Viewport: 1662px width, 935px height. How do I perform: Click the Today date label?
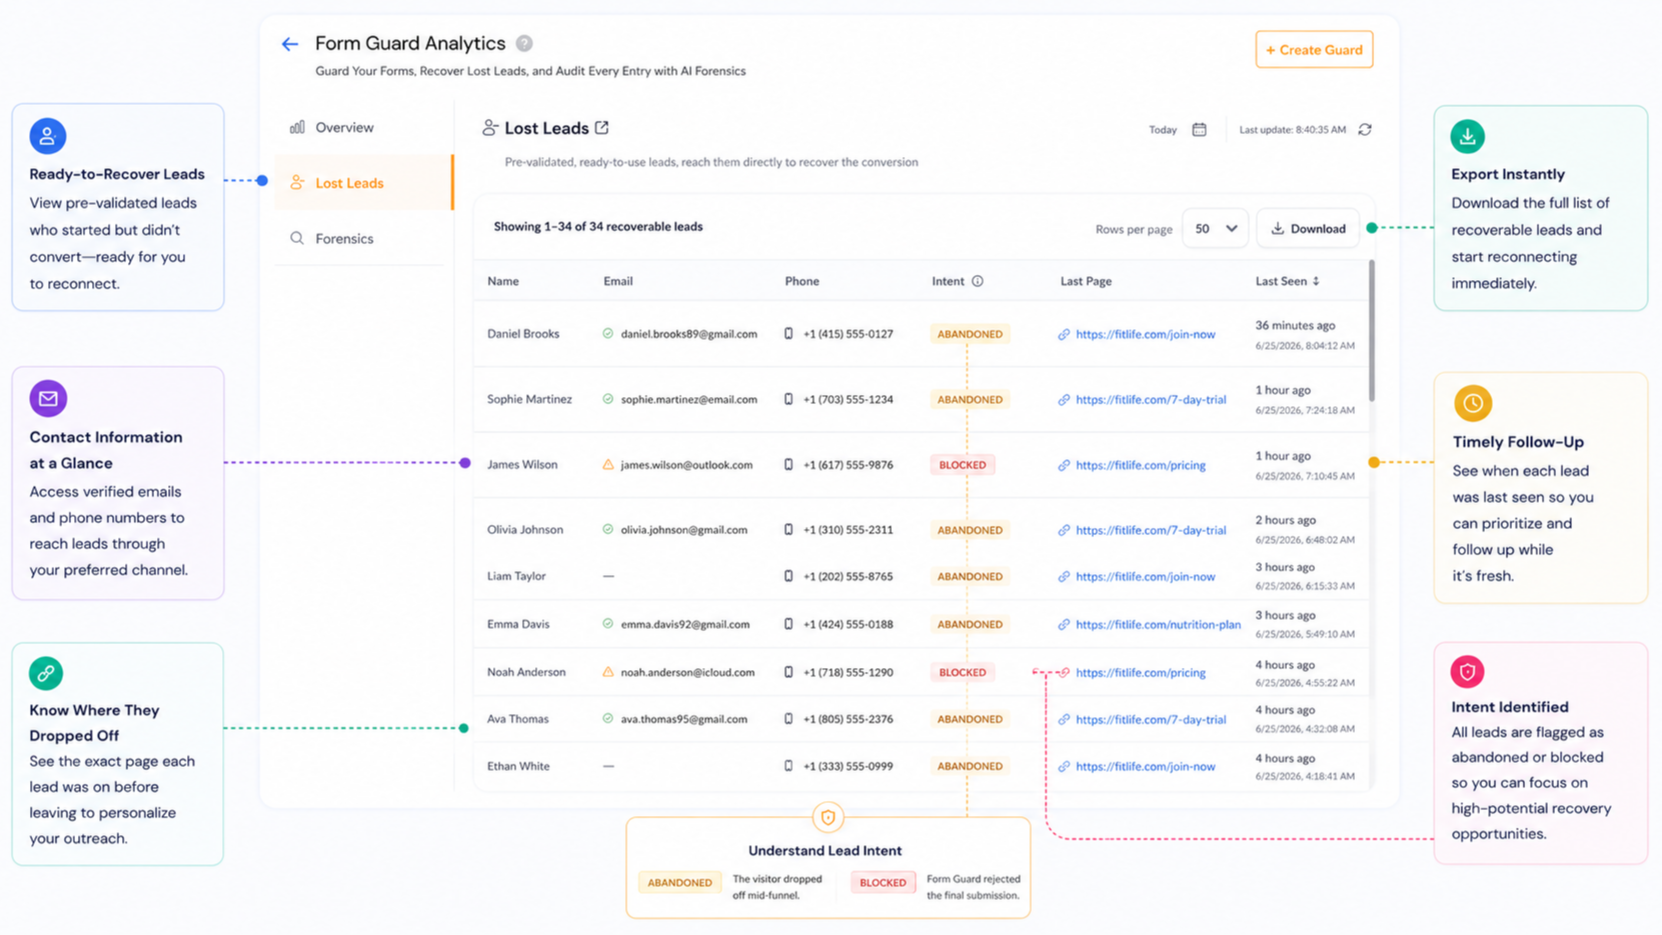[1162, 130]
